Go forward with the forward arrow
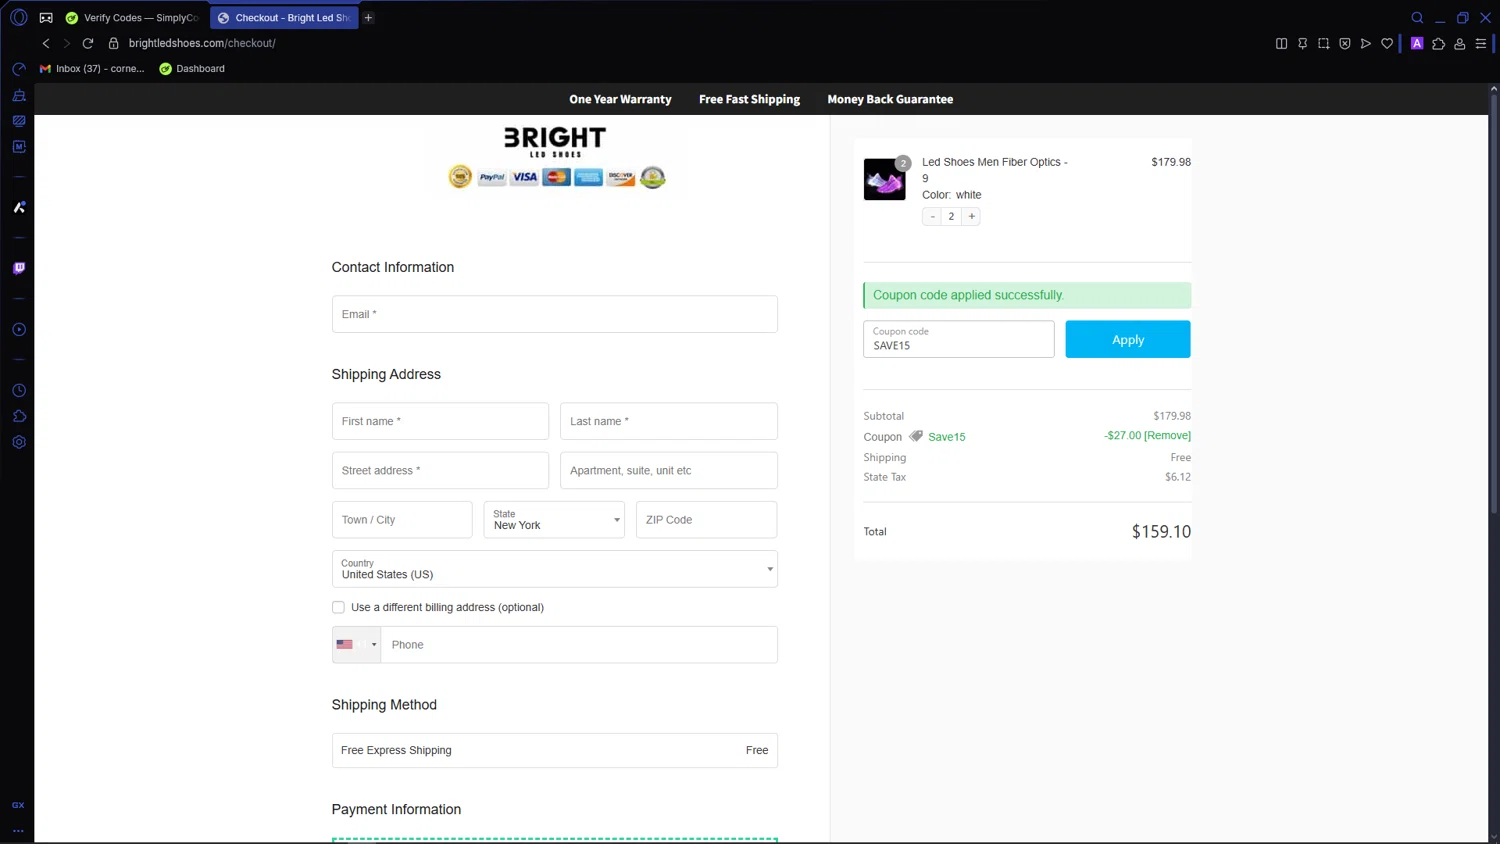 66,43
